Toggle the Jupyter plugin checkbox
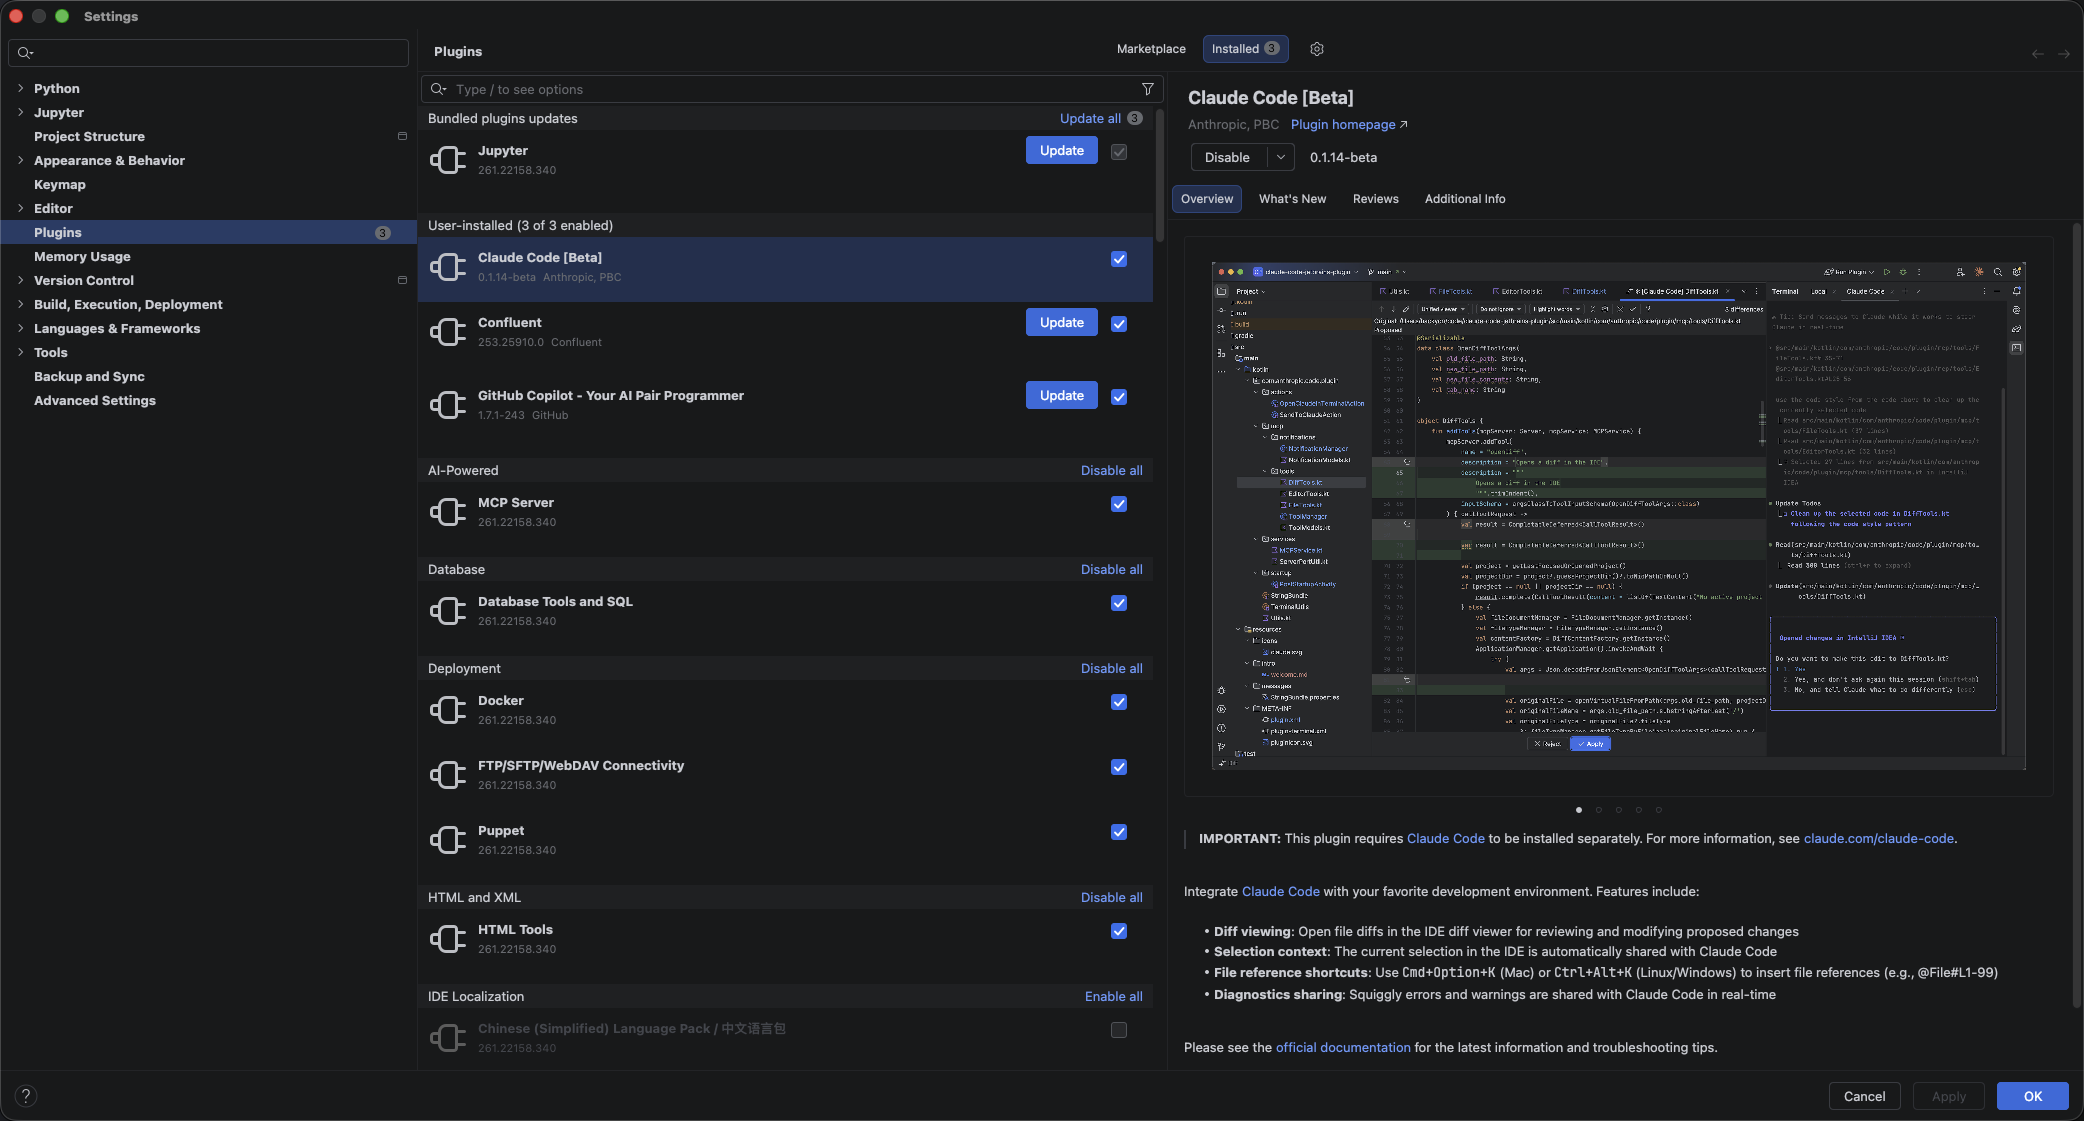Image resolution: width=2084 pixels, height=1121 pixels. (x=1119, y=152)
